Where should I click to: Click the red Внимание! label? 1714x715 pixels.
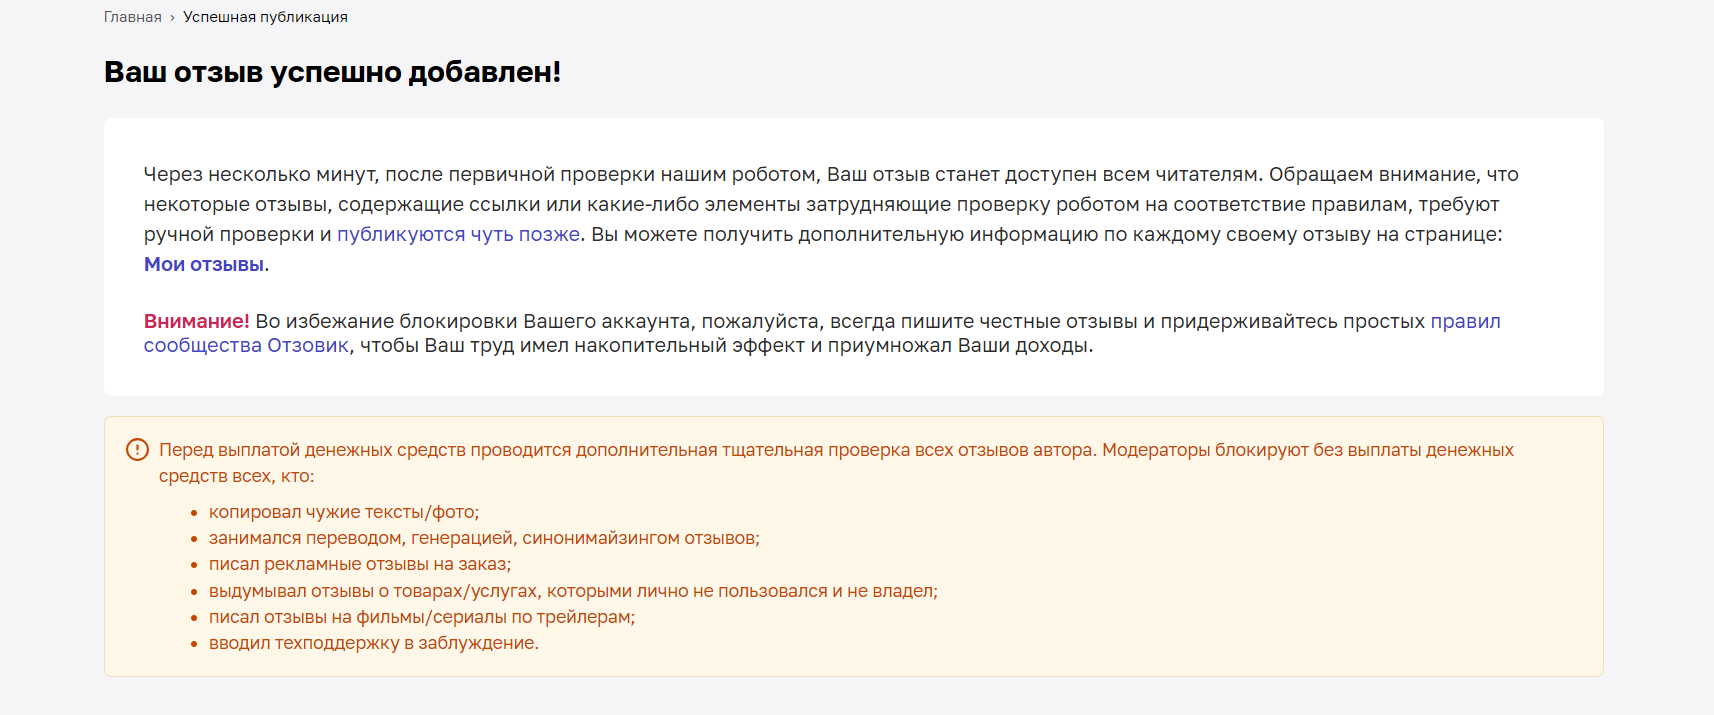click(196, 321)
